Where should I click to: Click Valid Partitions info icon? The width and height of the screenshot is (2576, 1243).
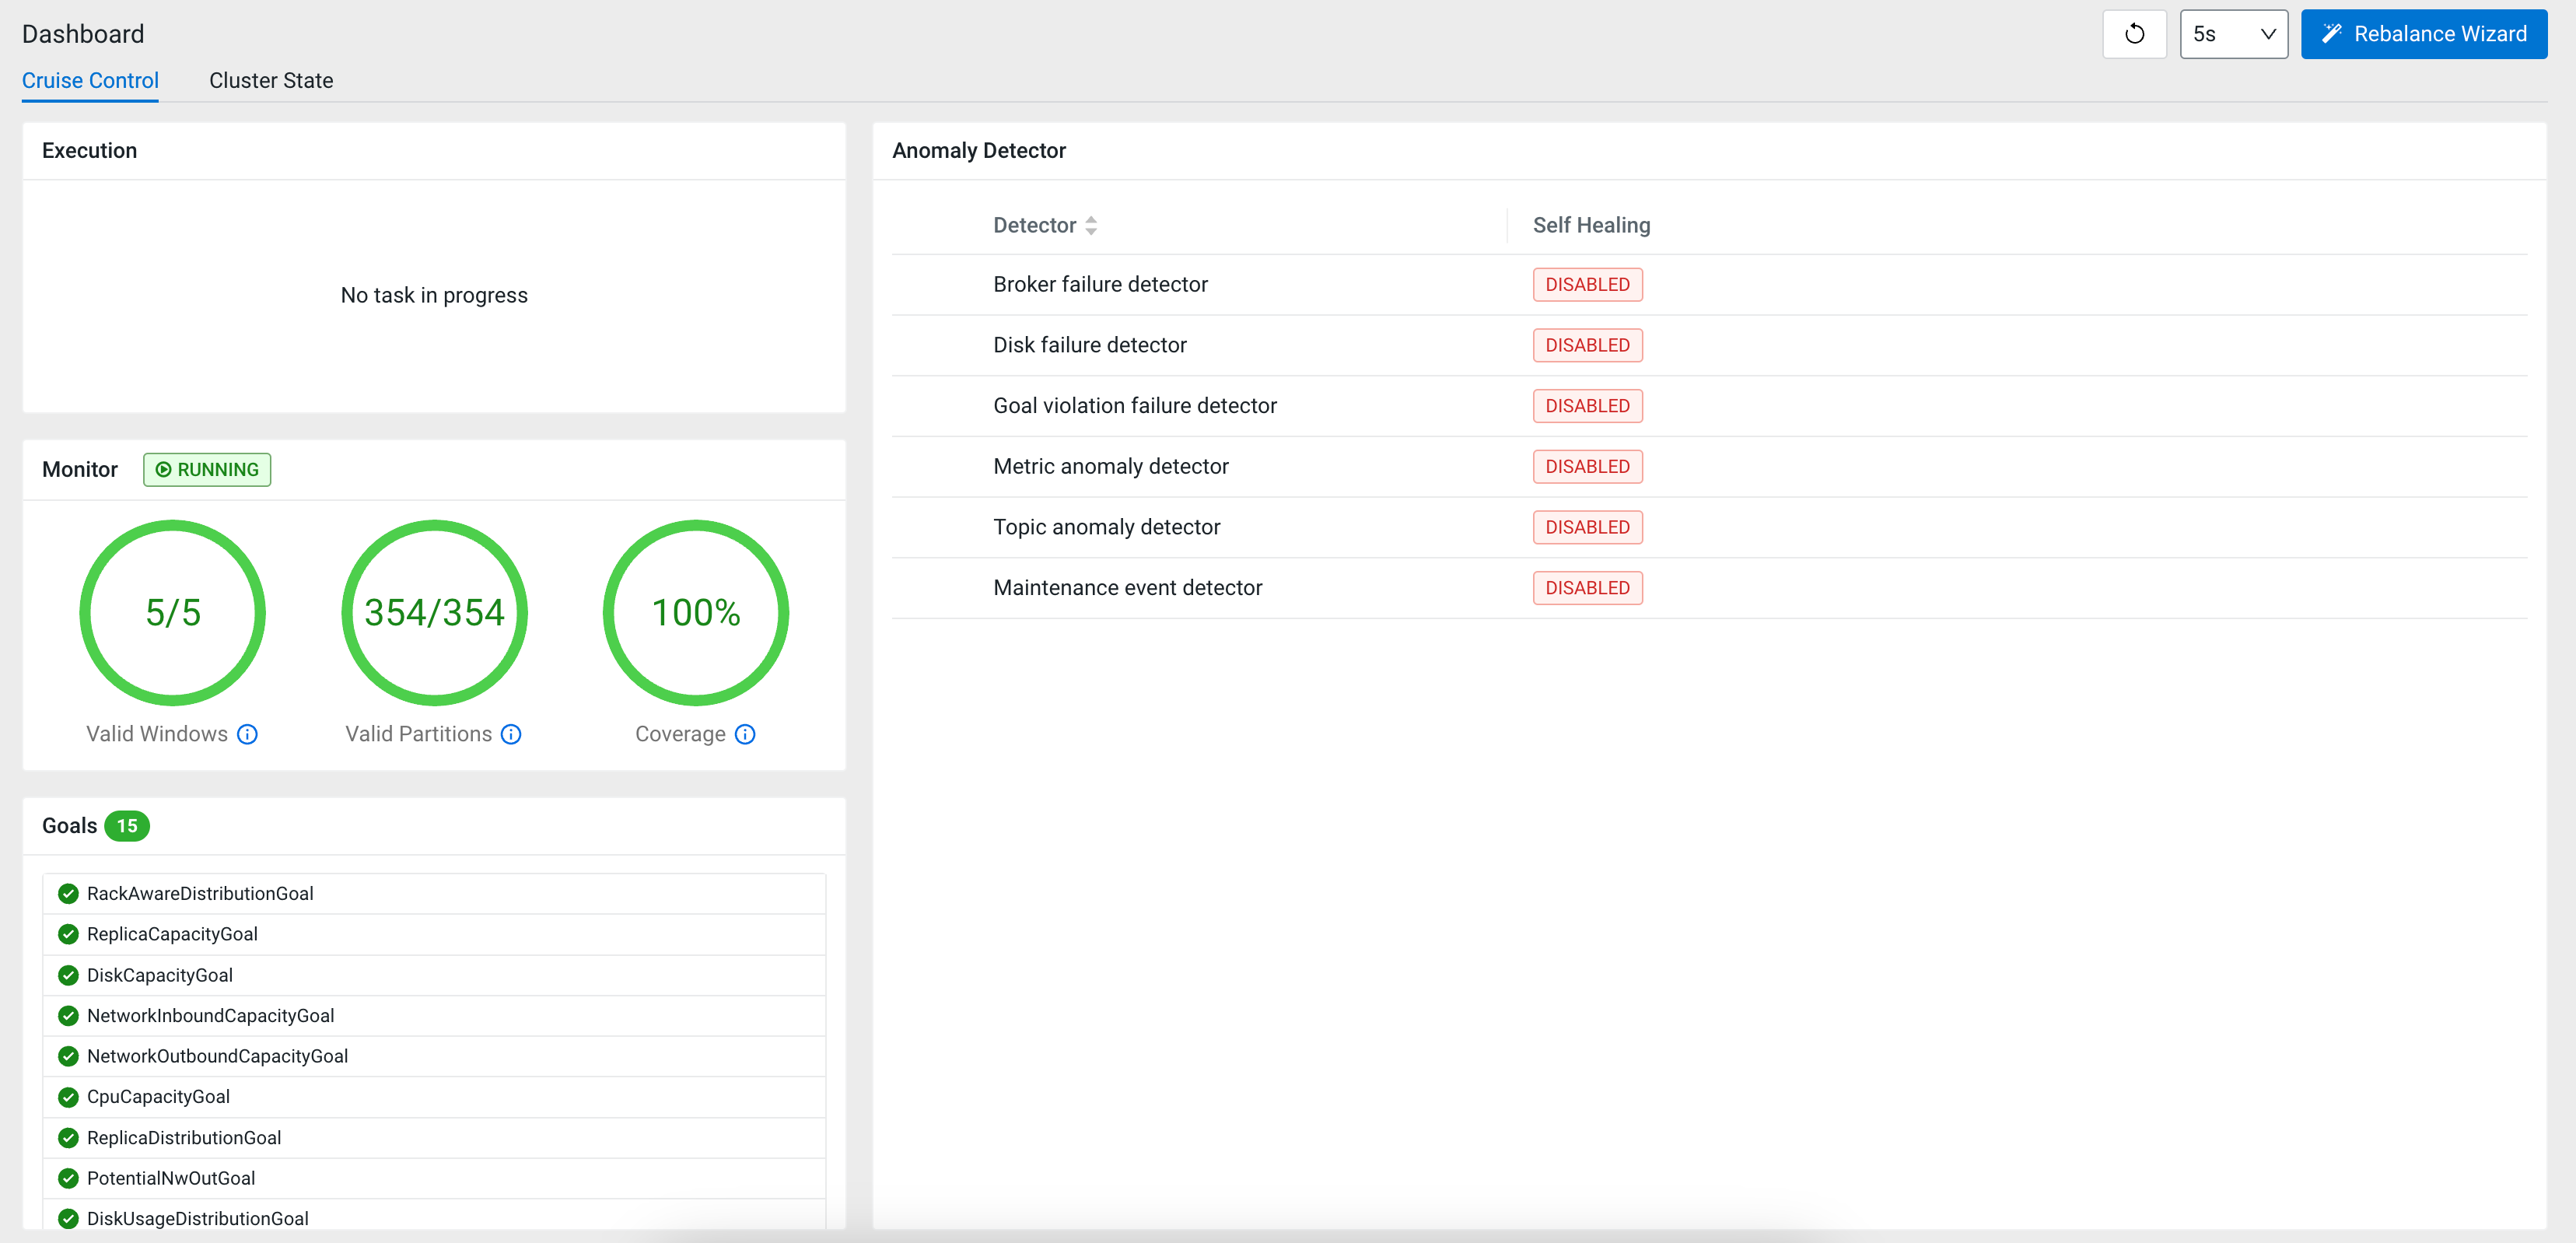click(x=511, y=734)
